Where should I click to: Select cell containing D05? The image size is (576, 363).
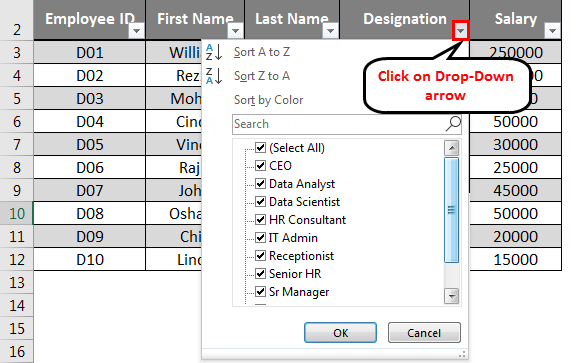90,144
